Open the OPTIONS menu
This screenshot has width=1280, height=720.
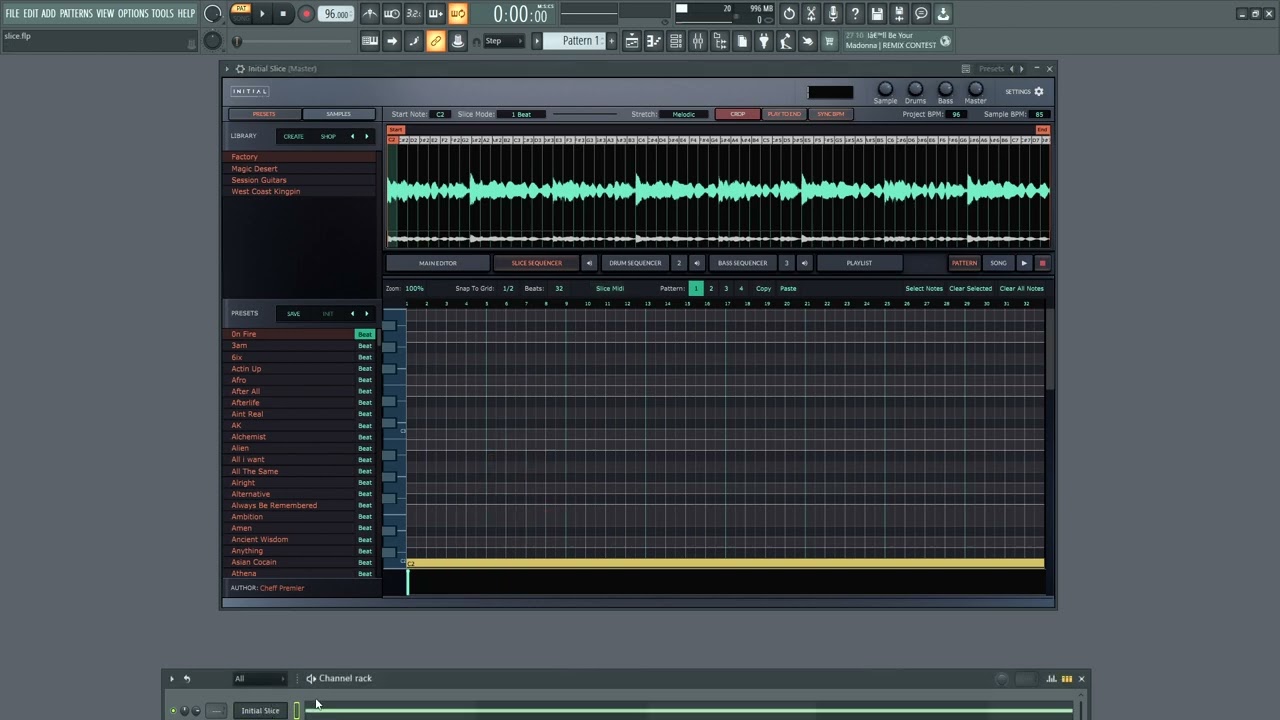click(133, 14)
